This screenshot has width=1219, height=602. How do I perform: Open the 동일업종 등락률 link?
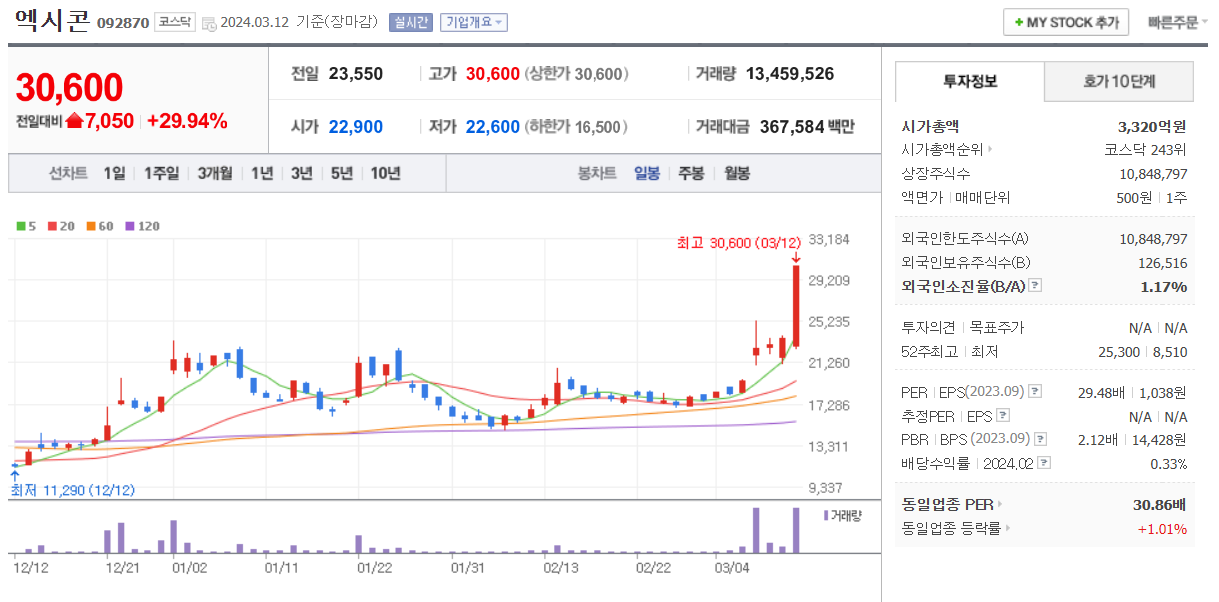[x=951, y=528]
